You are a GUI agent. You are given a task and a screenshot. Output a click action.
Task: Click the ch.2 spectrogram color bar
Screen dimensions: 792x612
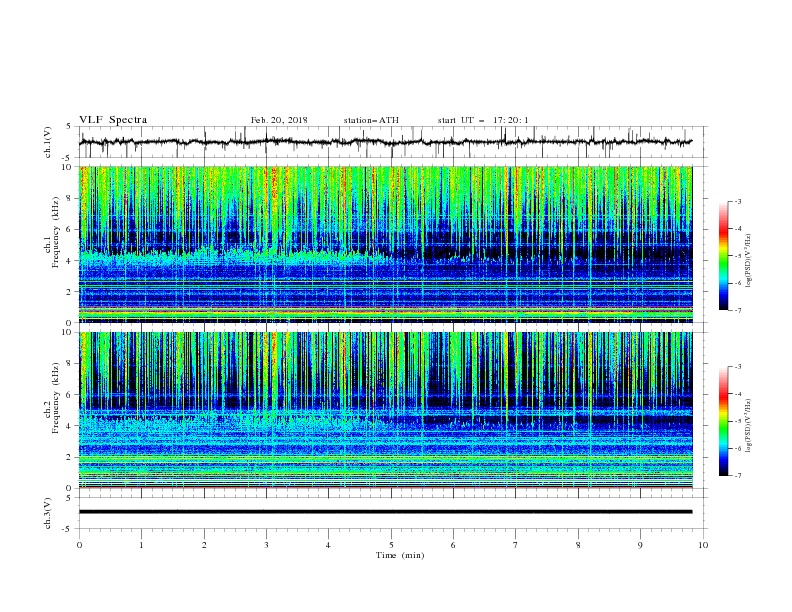tap(723, 421)
